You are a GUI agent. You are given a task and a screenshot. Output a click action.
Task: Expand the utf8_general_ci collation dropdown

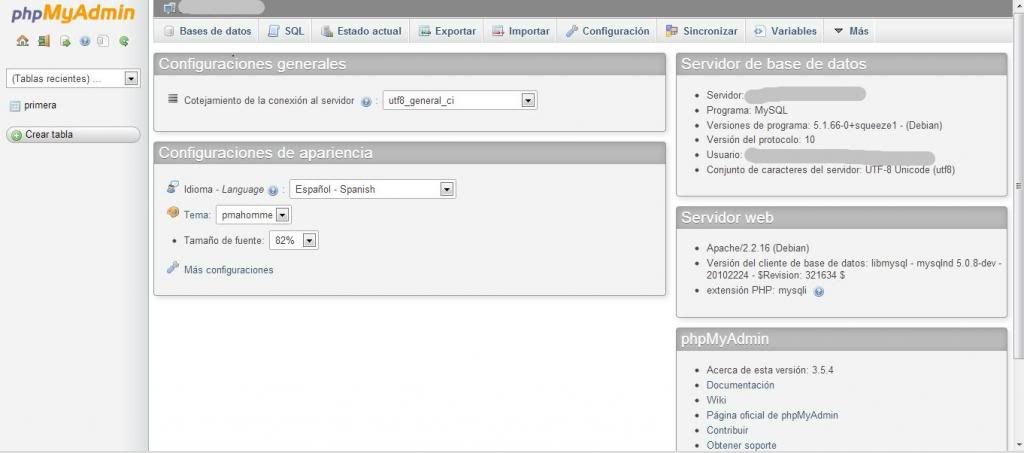pos(528,101)
